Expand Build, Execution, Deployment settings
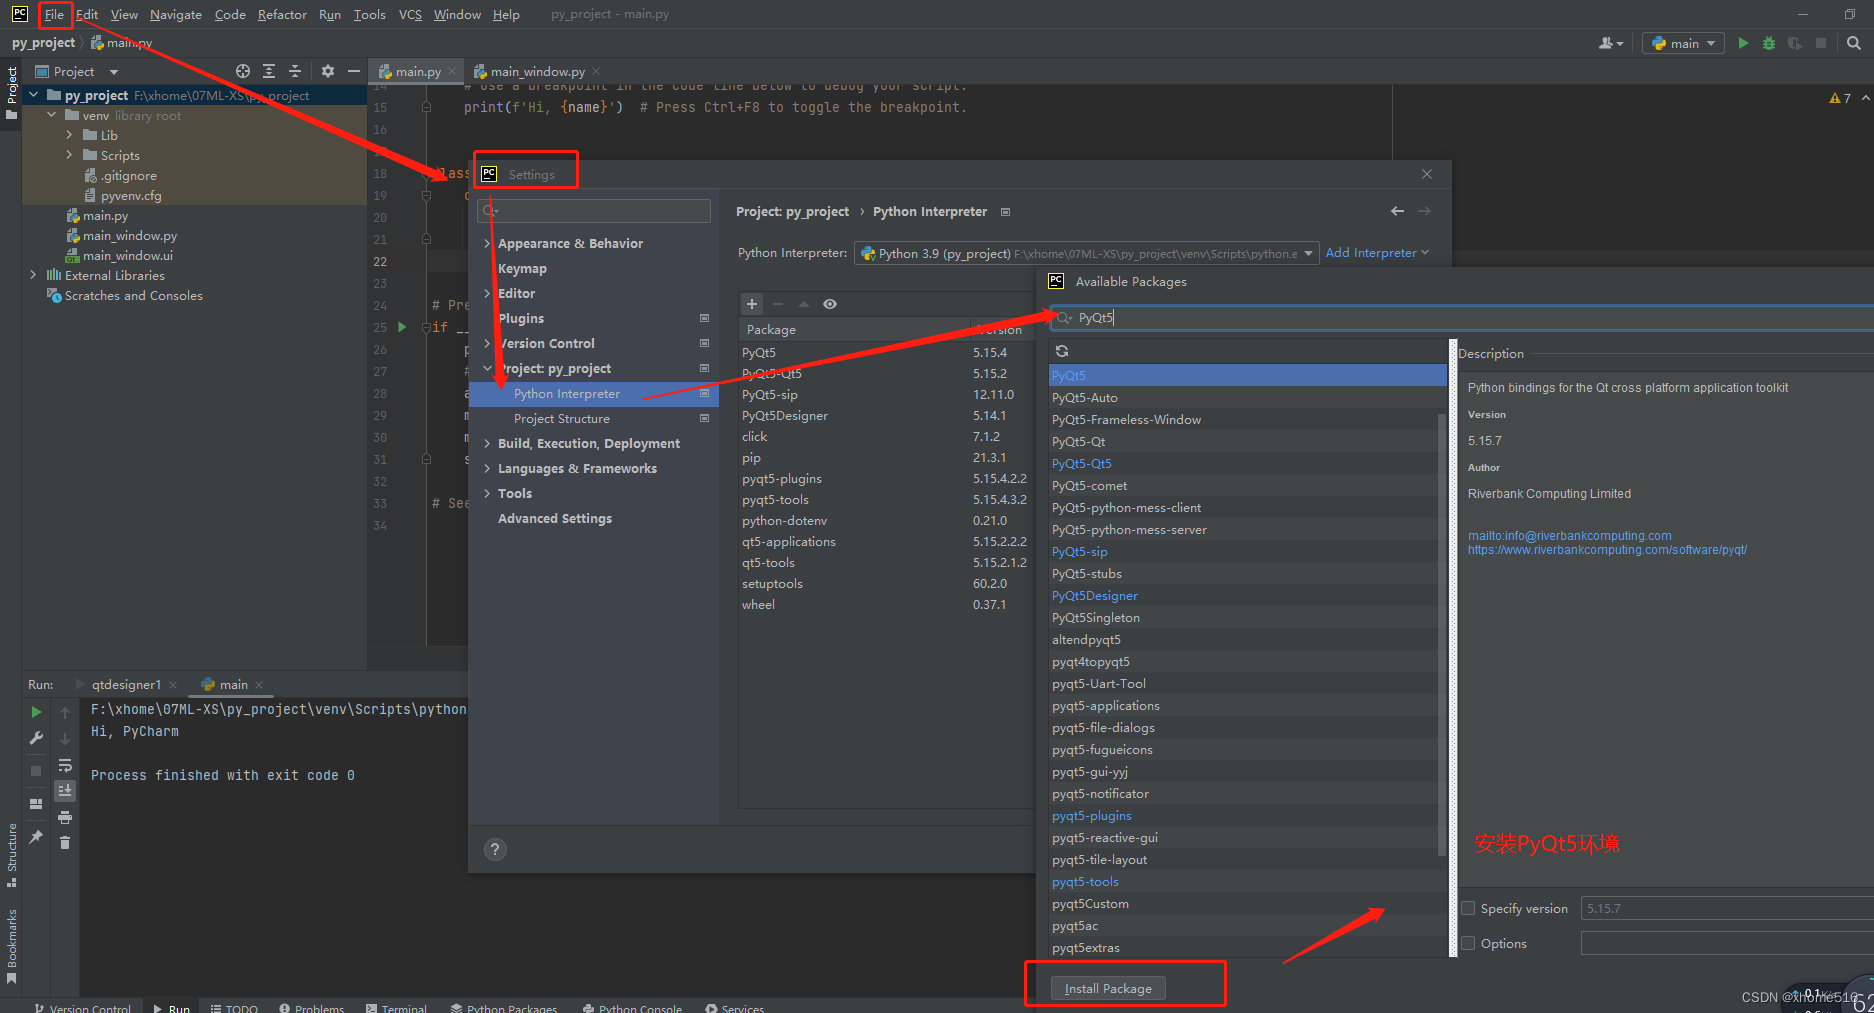This screenshot has width=1874, height=1013. 487,443
